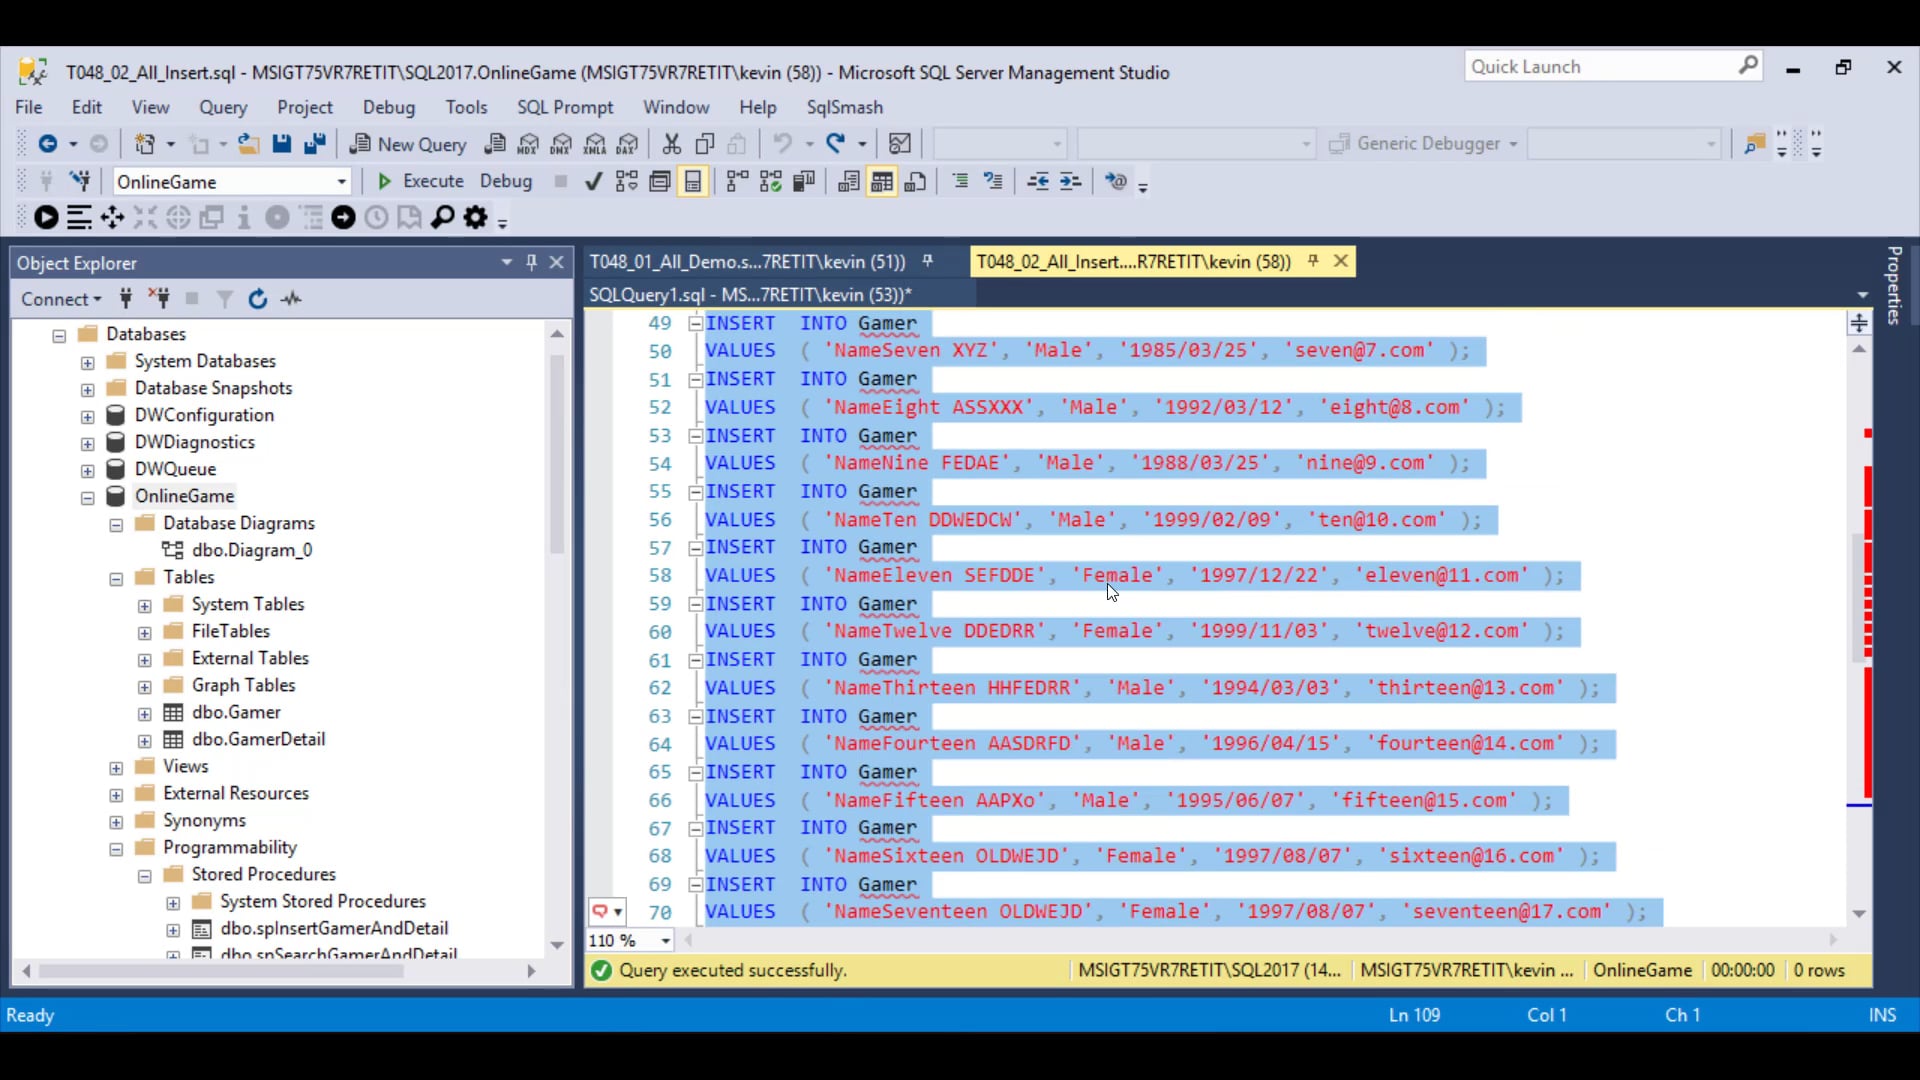Open the OnlineGame database dropdown
The width and height of the screenshot is (1920, 1080).
tap(343, 181)
